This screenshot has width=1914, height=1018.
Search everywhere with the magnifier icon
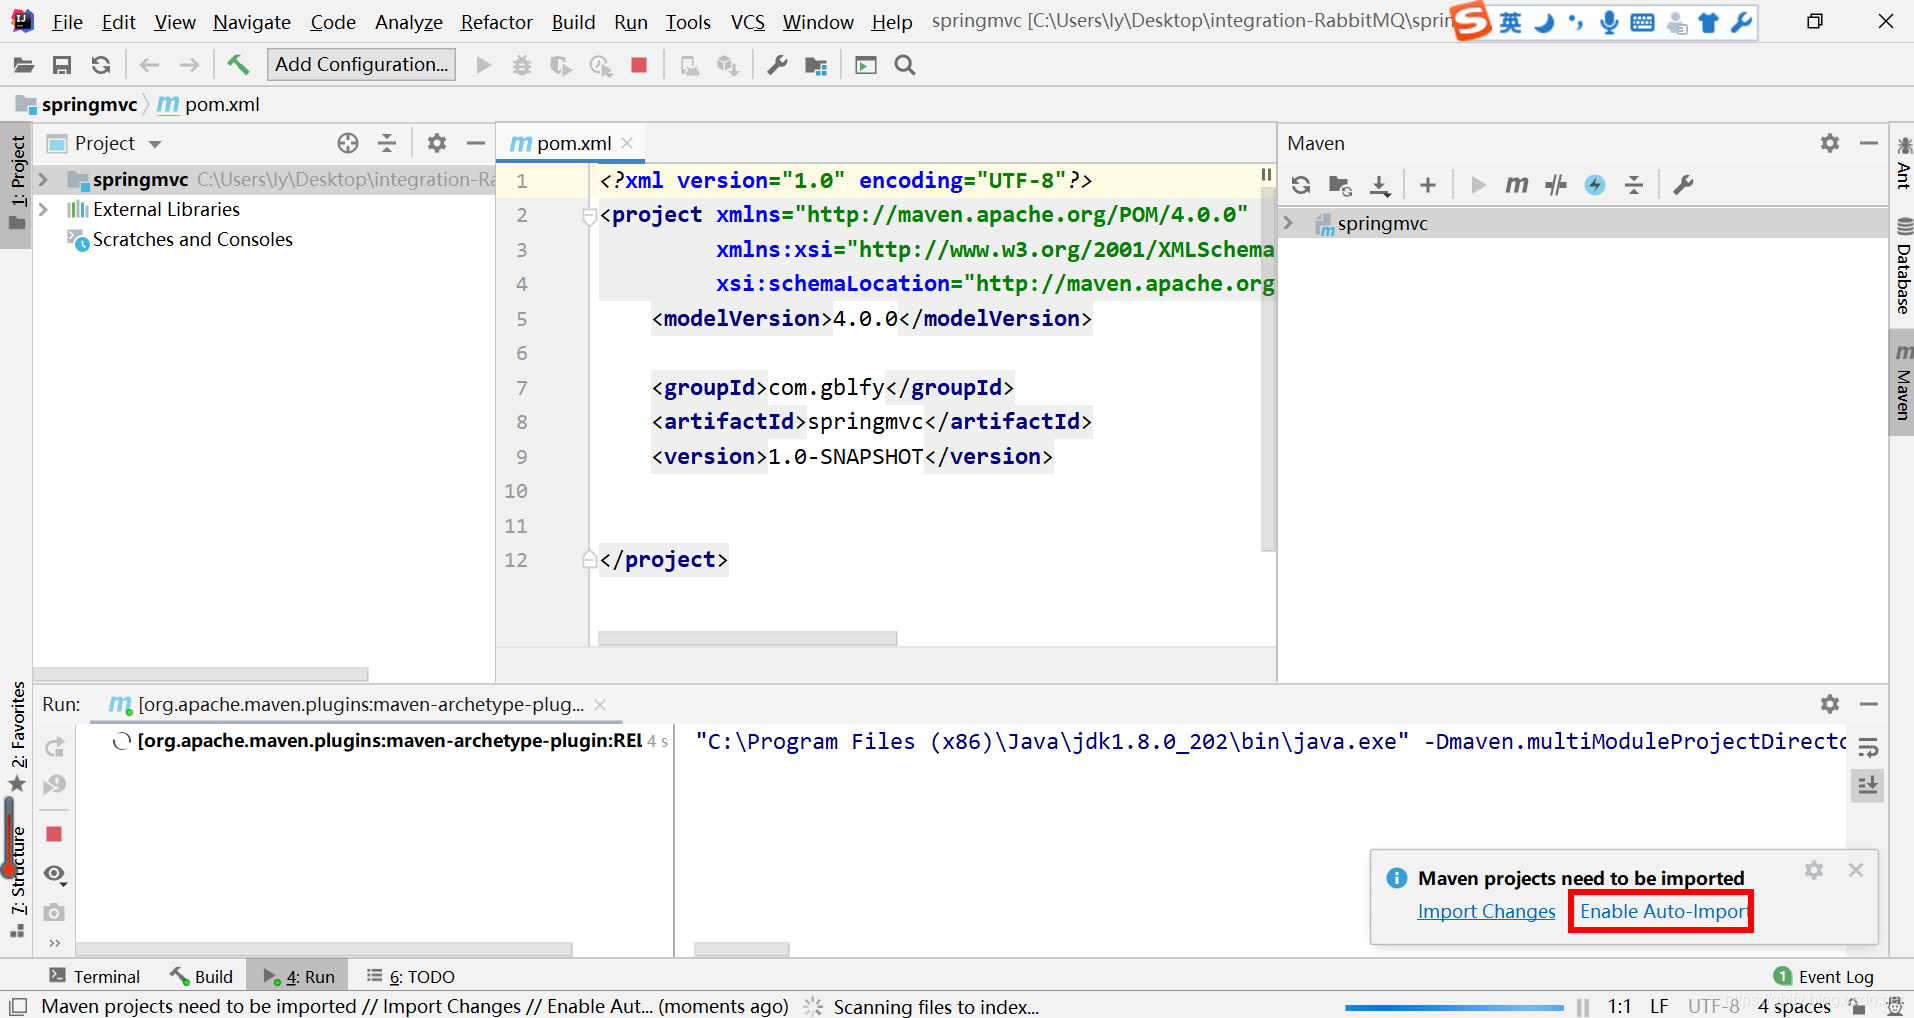point(905,65)
